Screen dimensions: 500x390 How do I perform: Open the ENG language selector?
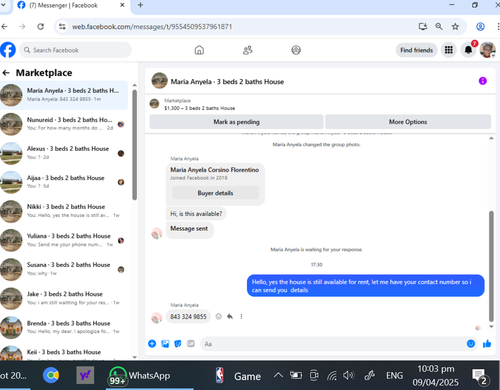point(394,376)
